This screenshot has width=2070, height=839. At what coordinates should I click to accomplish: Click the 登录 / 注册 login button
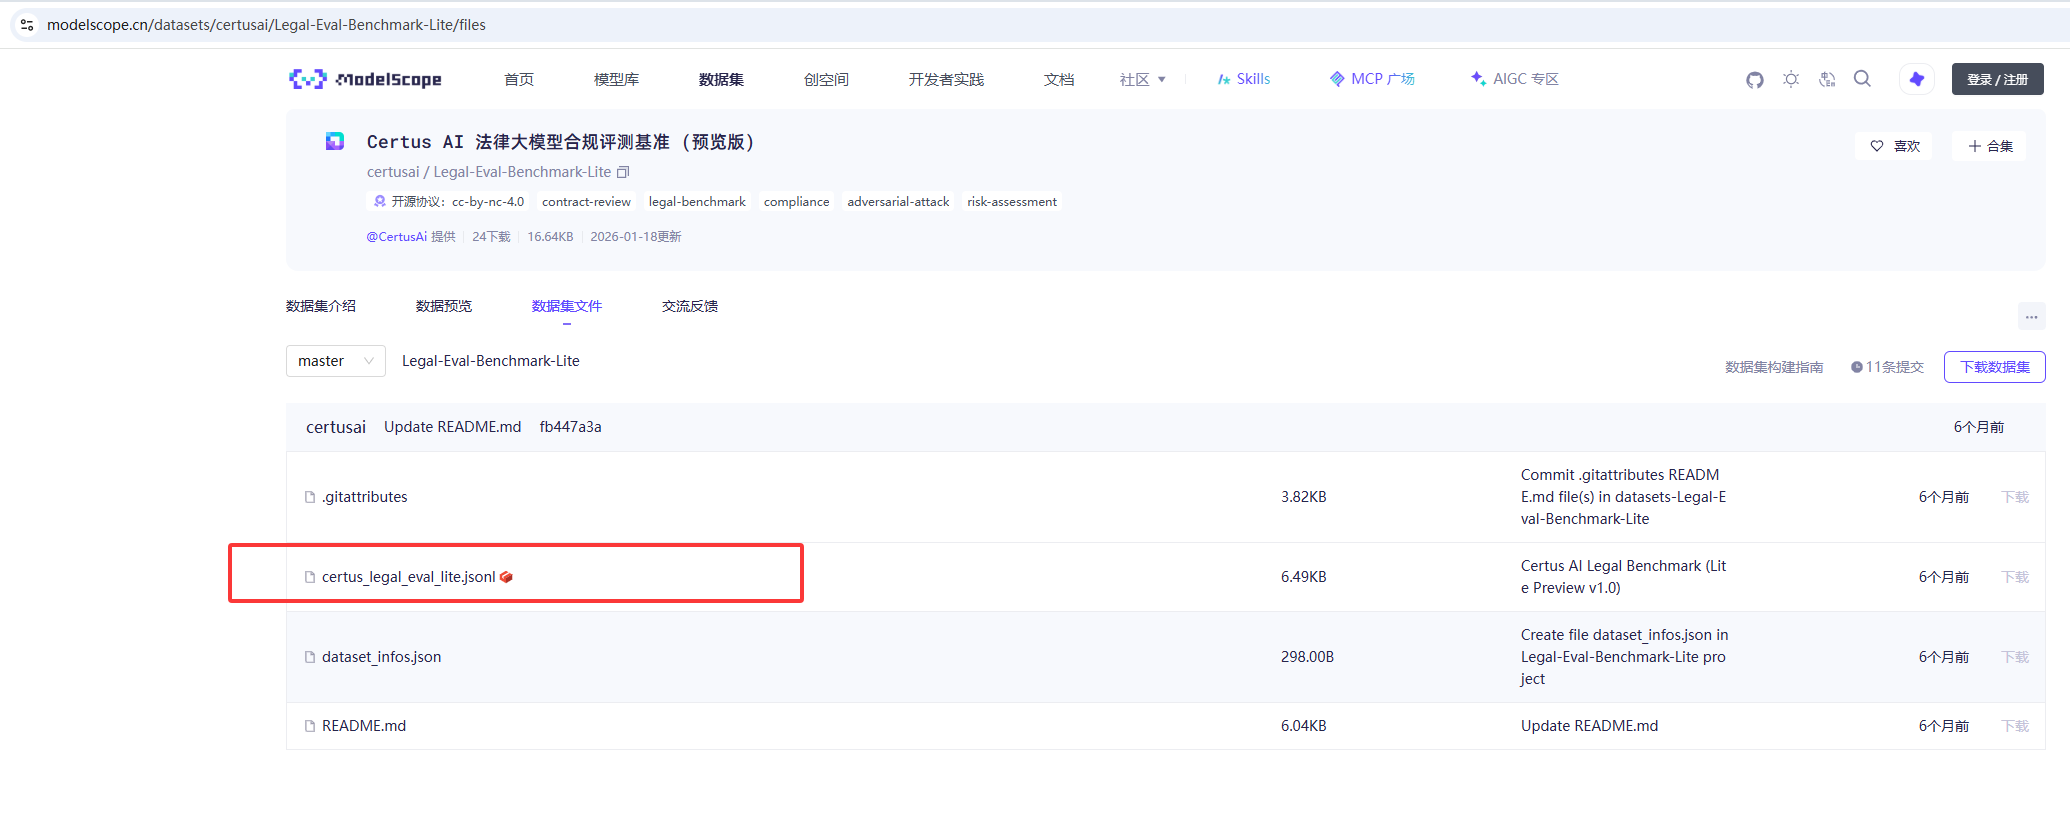[1997, 79]
